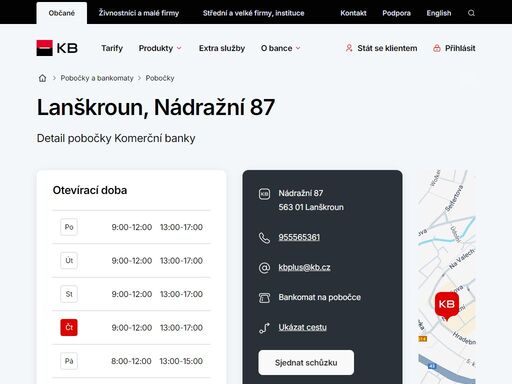Open the kbplus@kb.cz email link
The height and width of the screenshot is (384, 512).
(304, 267)
